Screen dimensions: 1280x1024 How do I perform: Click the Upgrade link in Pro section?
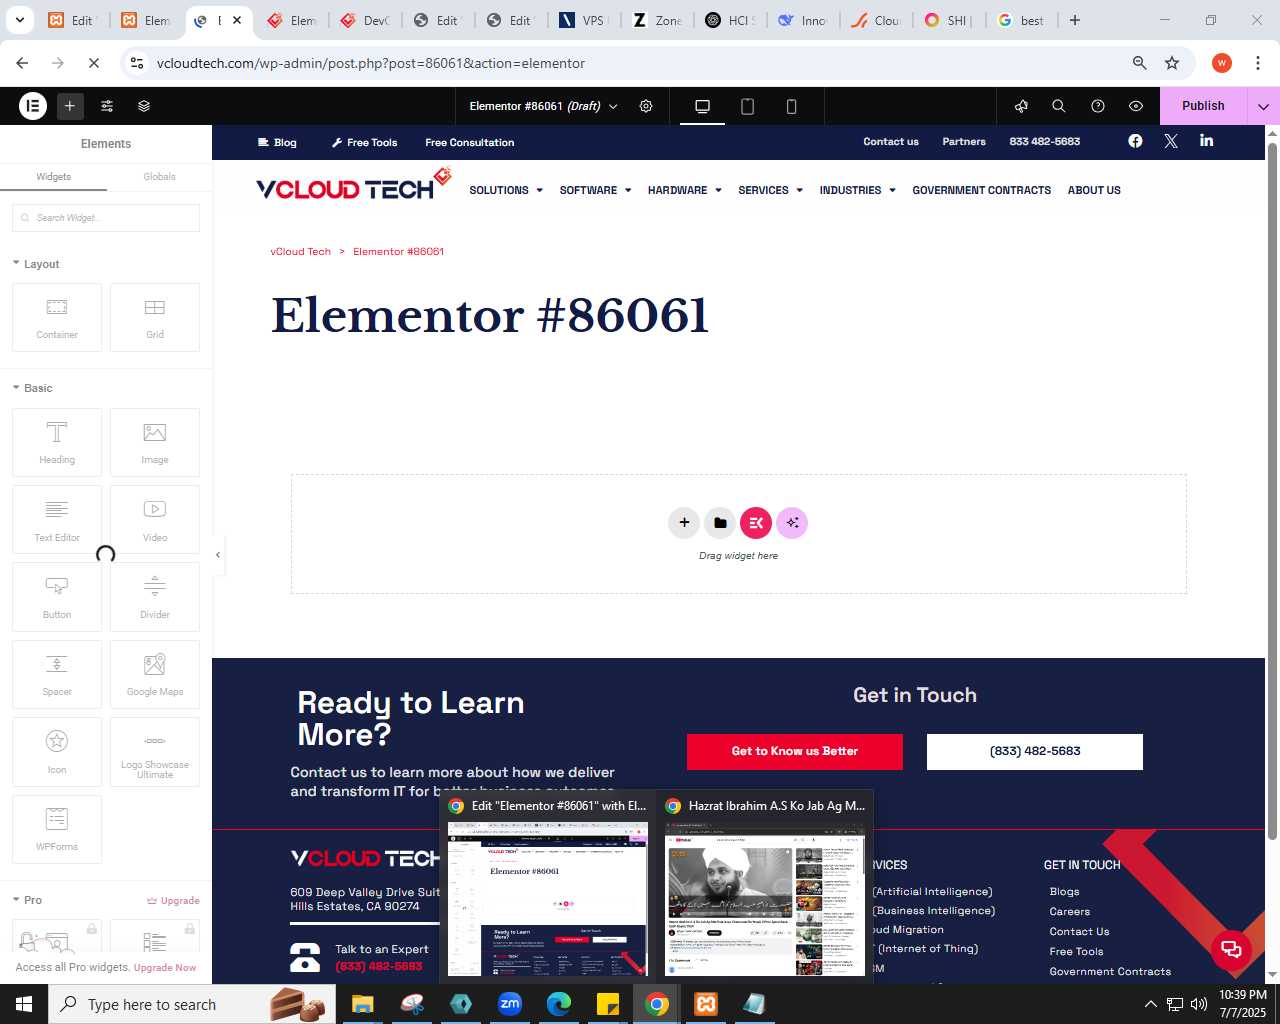(x=173, y=901)
